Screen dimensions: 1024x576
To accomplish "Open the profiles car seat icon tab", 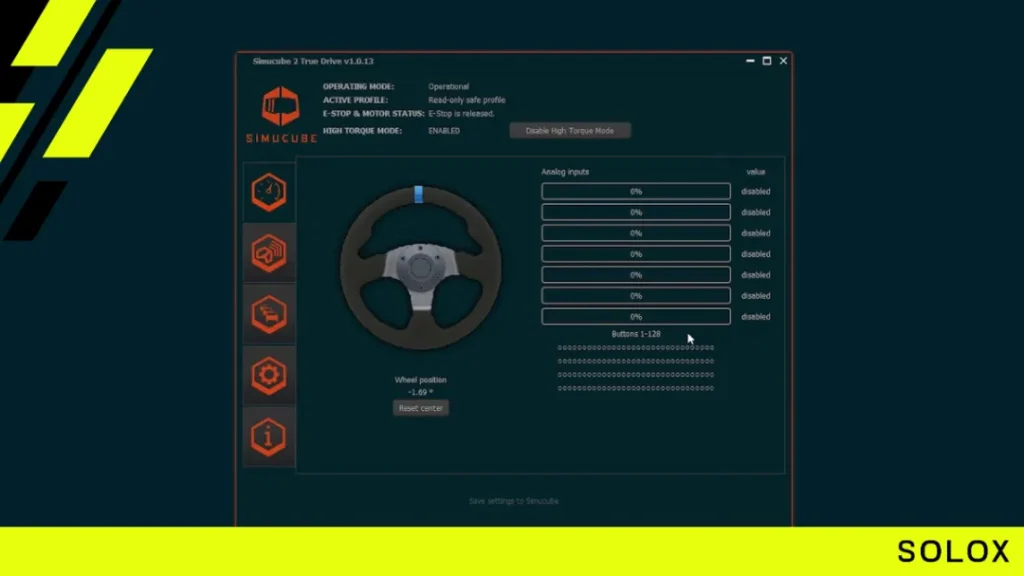I will click(x=269, y=314).
